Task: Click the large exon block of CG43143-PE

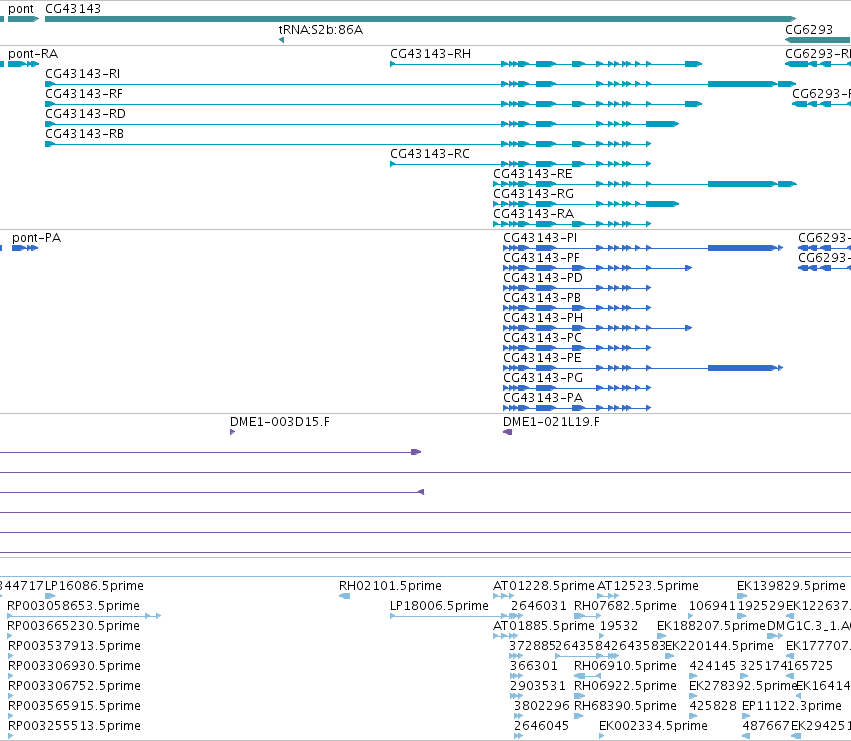Action: (x=741, y=368)
